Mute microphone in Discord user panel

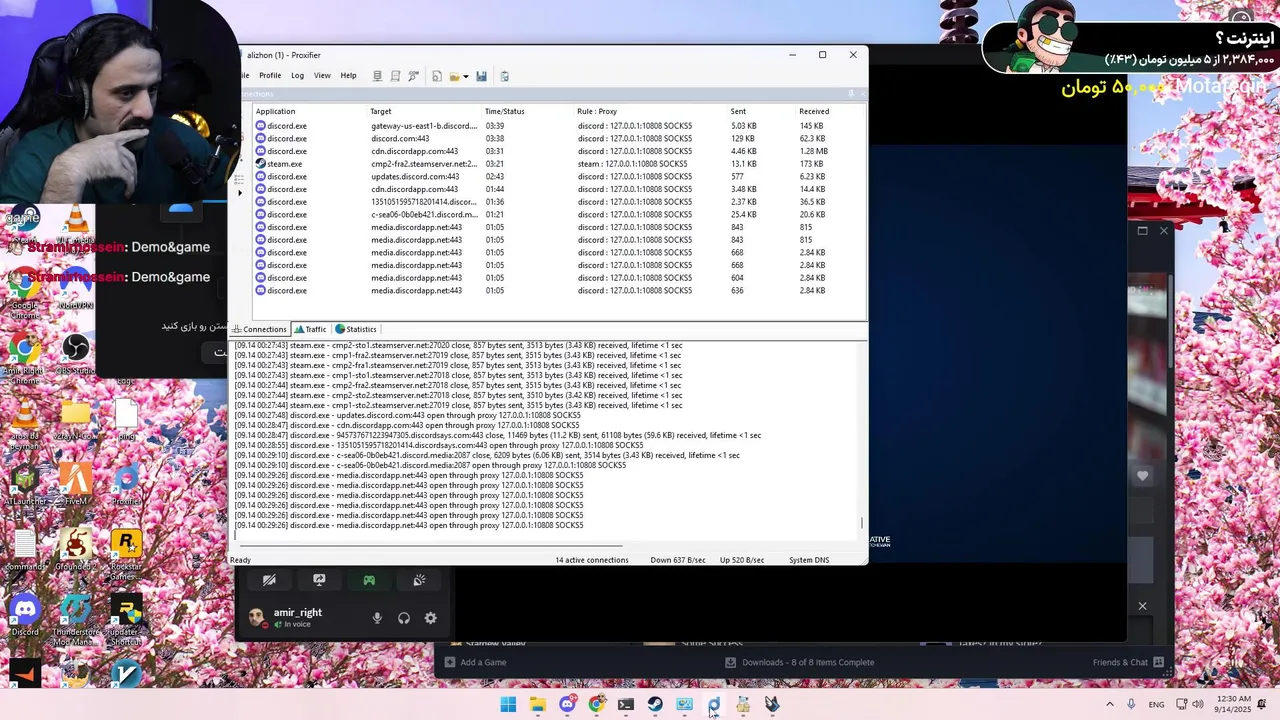[377, 618]
